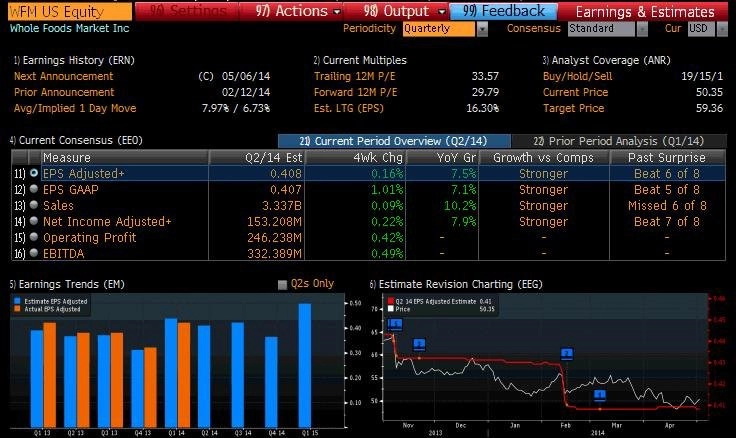This screenshot has width=736, height=438.
Task: Click the Q4 13 orange actual bar
Action: [x=150, y=387]
